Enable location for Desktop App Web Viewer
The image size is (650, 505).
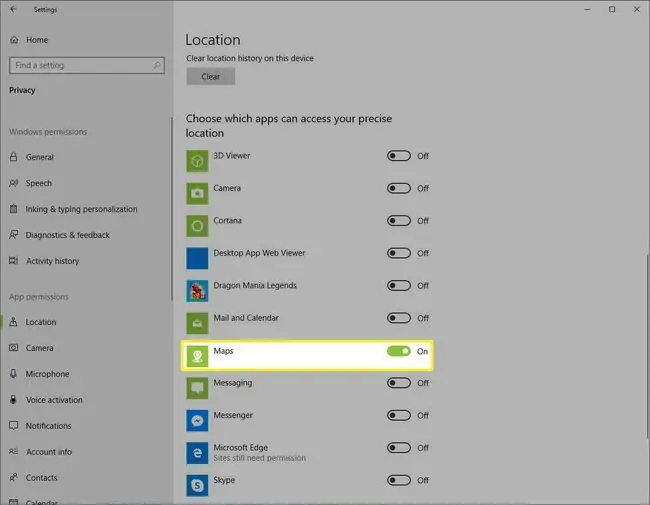pyautogui.click(x=399, y=253)
